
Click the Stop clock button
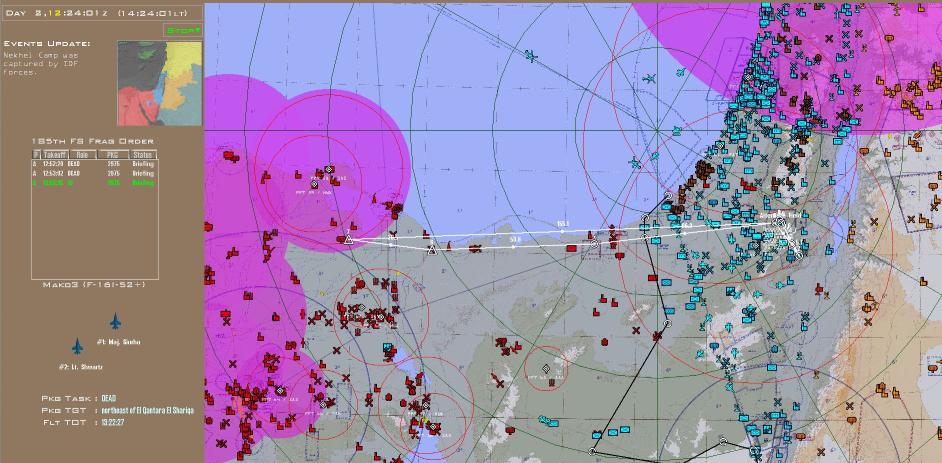pyautogui.click(x=183, y=30)
